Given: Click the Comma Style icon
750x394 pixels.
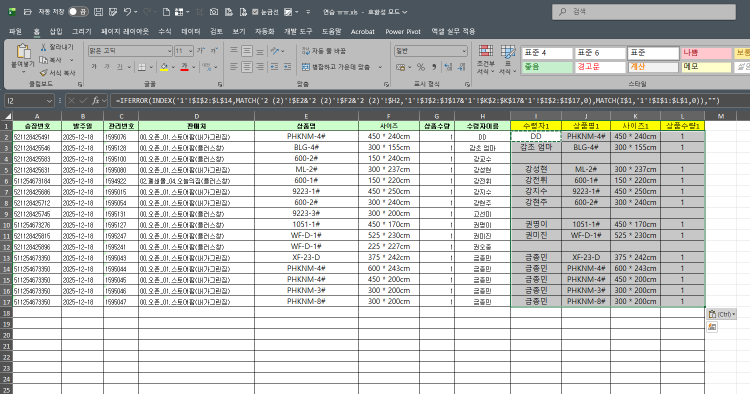Looking at the screenshot, I should pos(434,67).
